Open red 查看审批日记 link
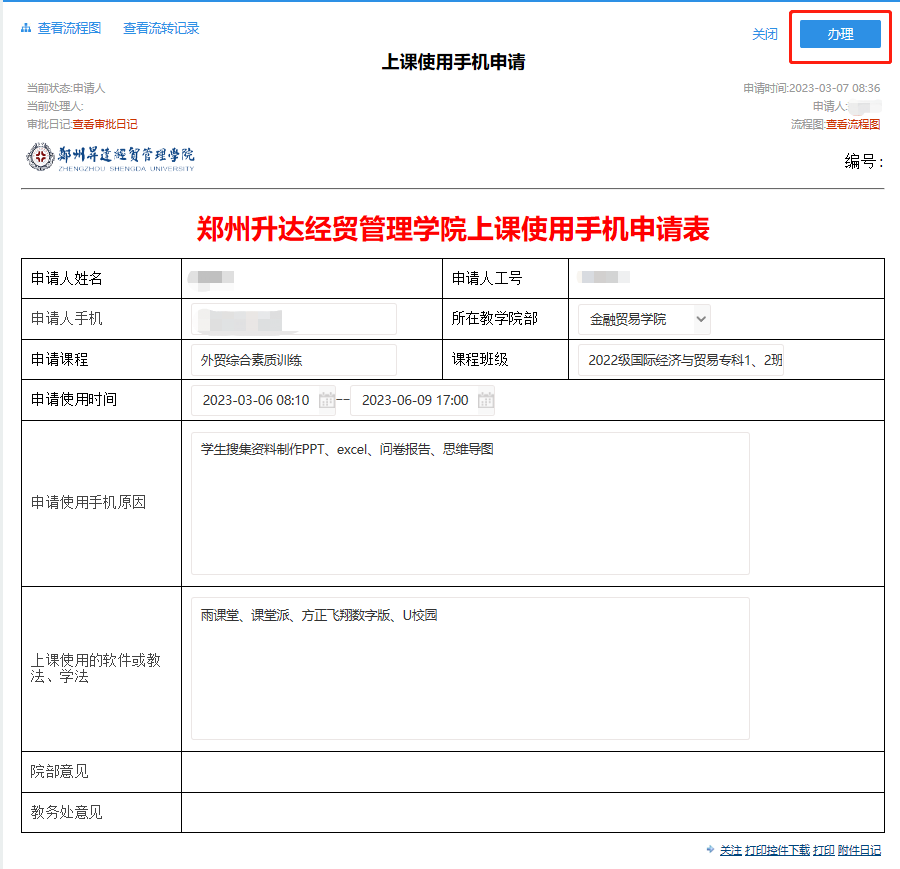 pyautogui.click(x=105, y=124)
